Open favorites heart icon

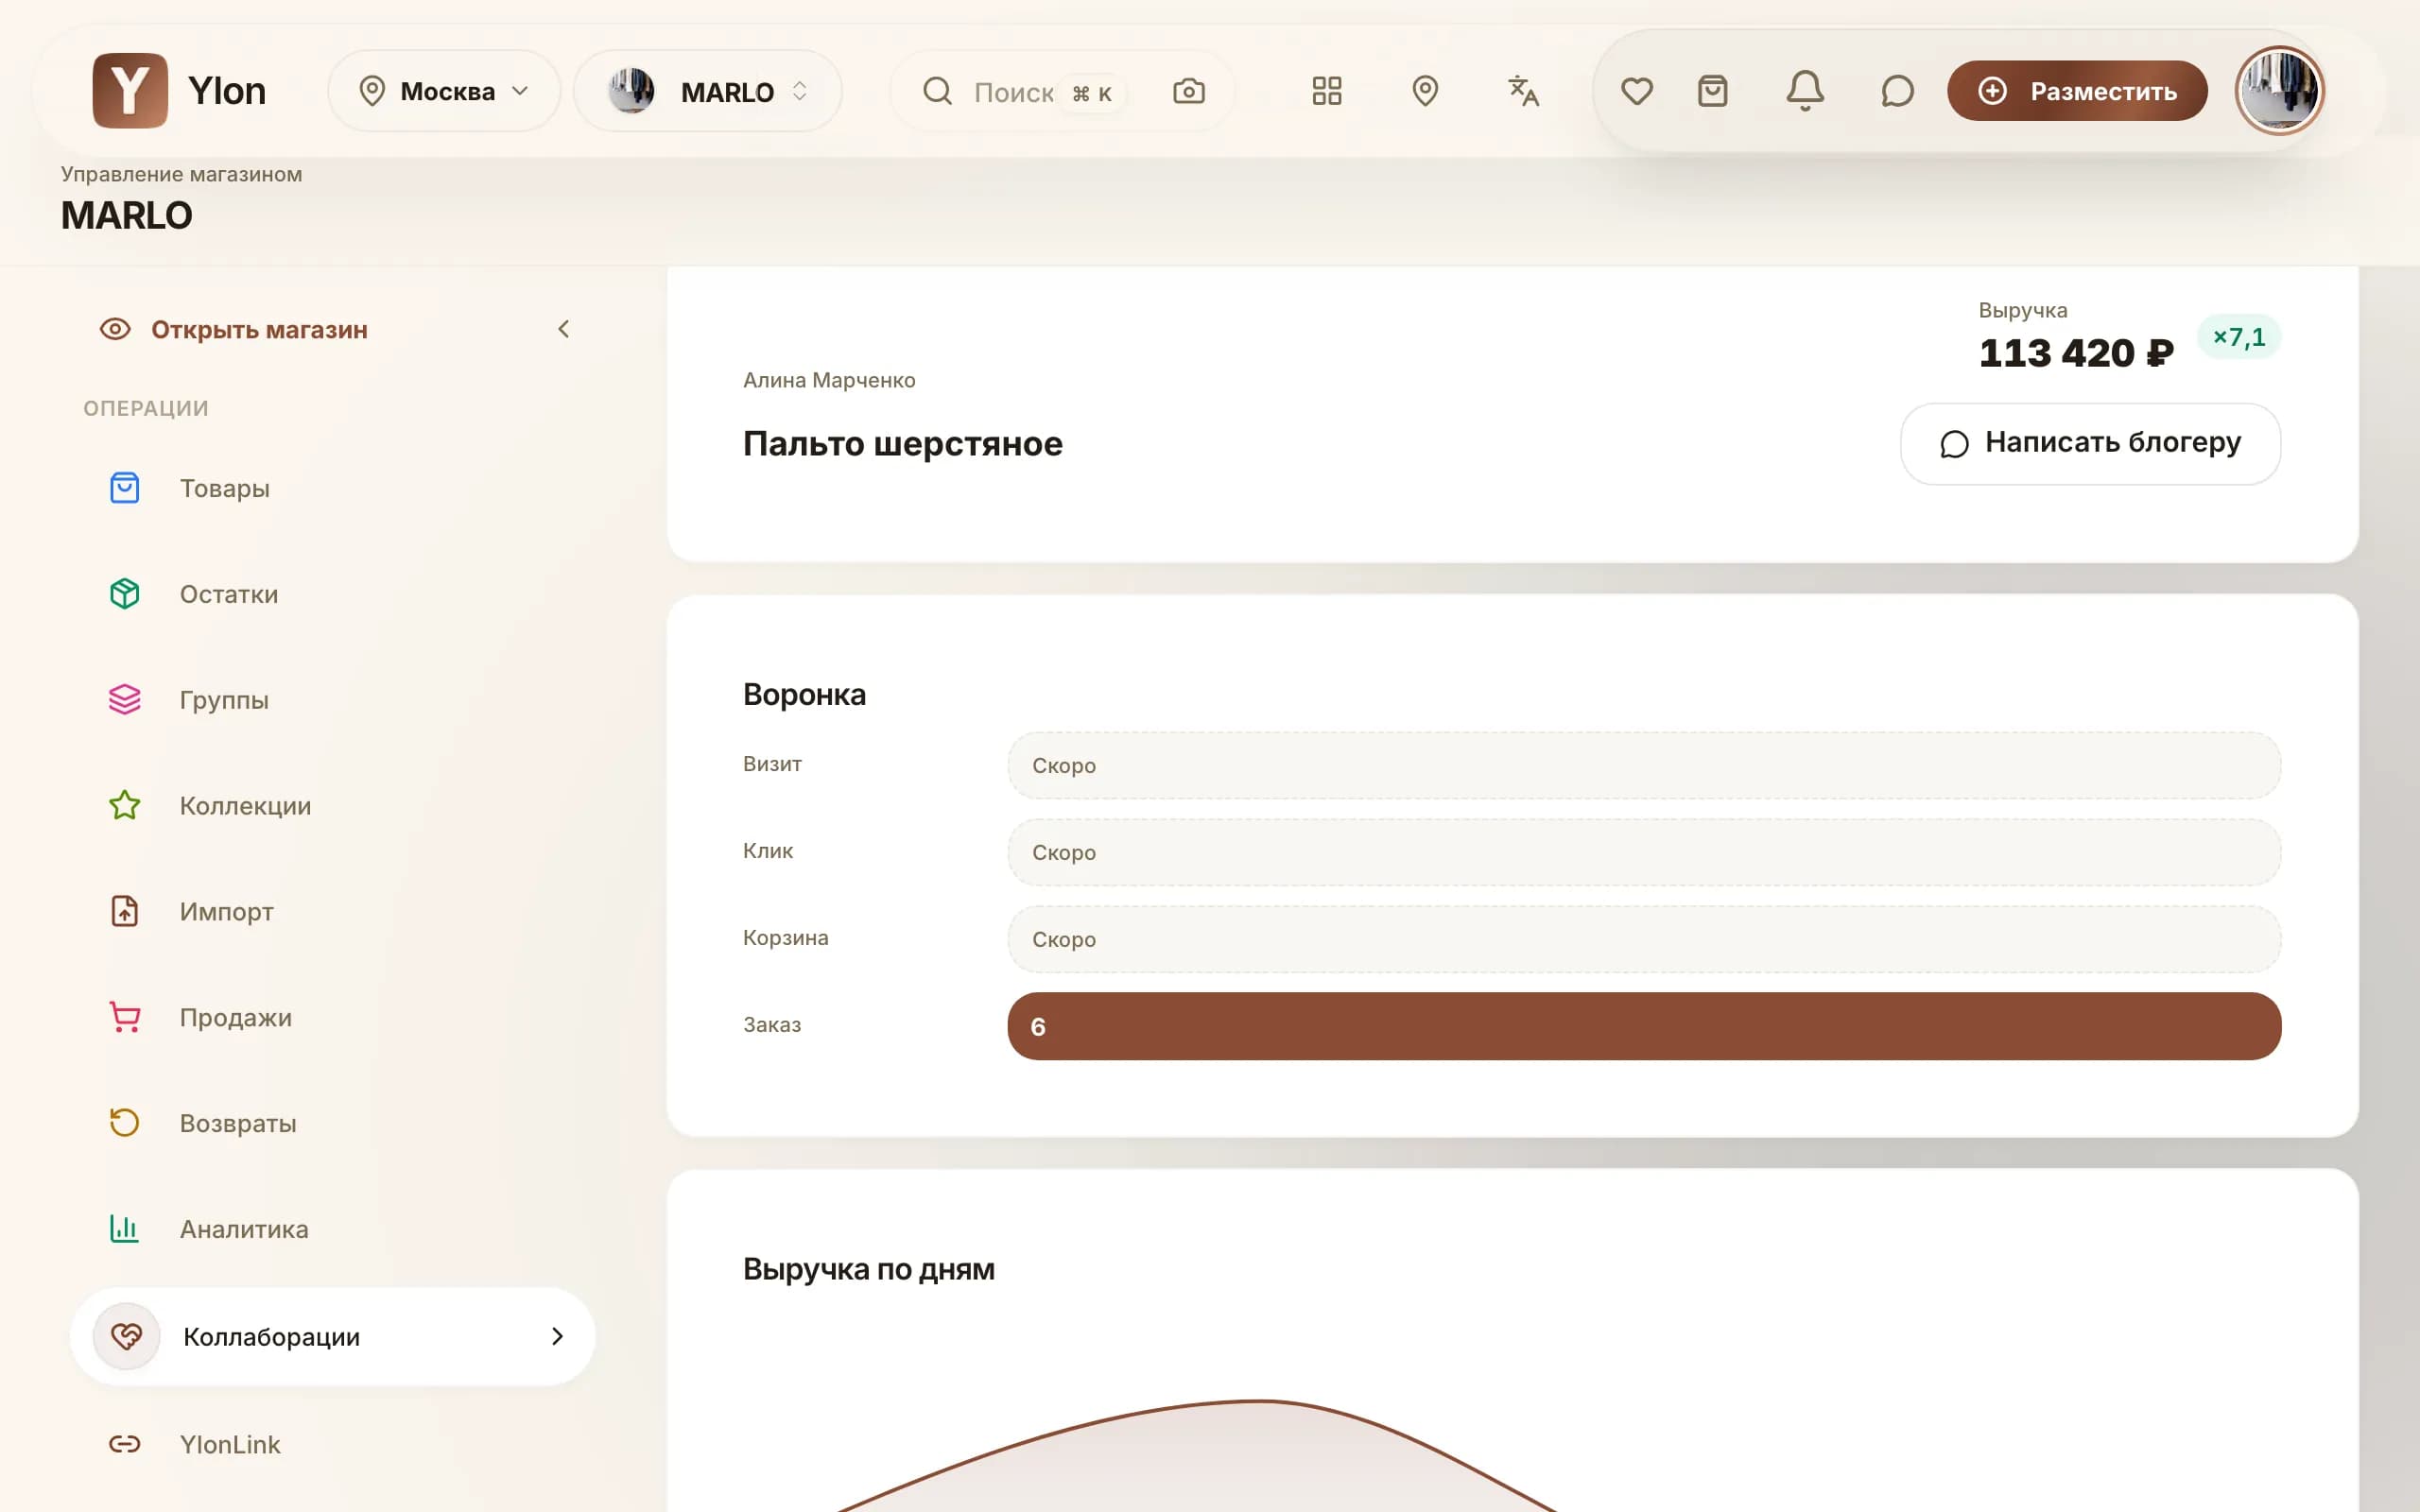1637,91
